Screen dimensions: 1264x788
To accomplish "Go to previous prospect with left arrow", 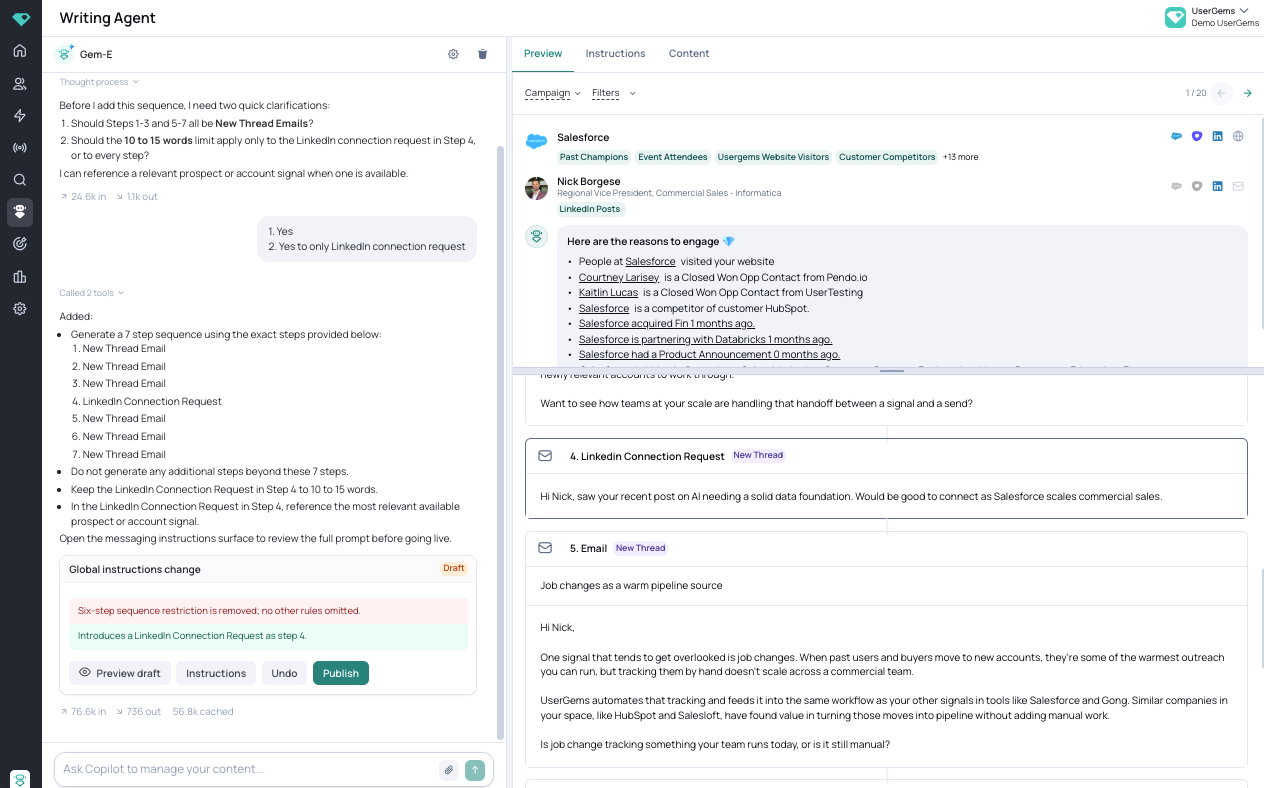I will [x=1221, y=93].
